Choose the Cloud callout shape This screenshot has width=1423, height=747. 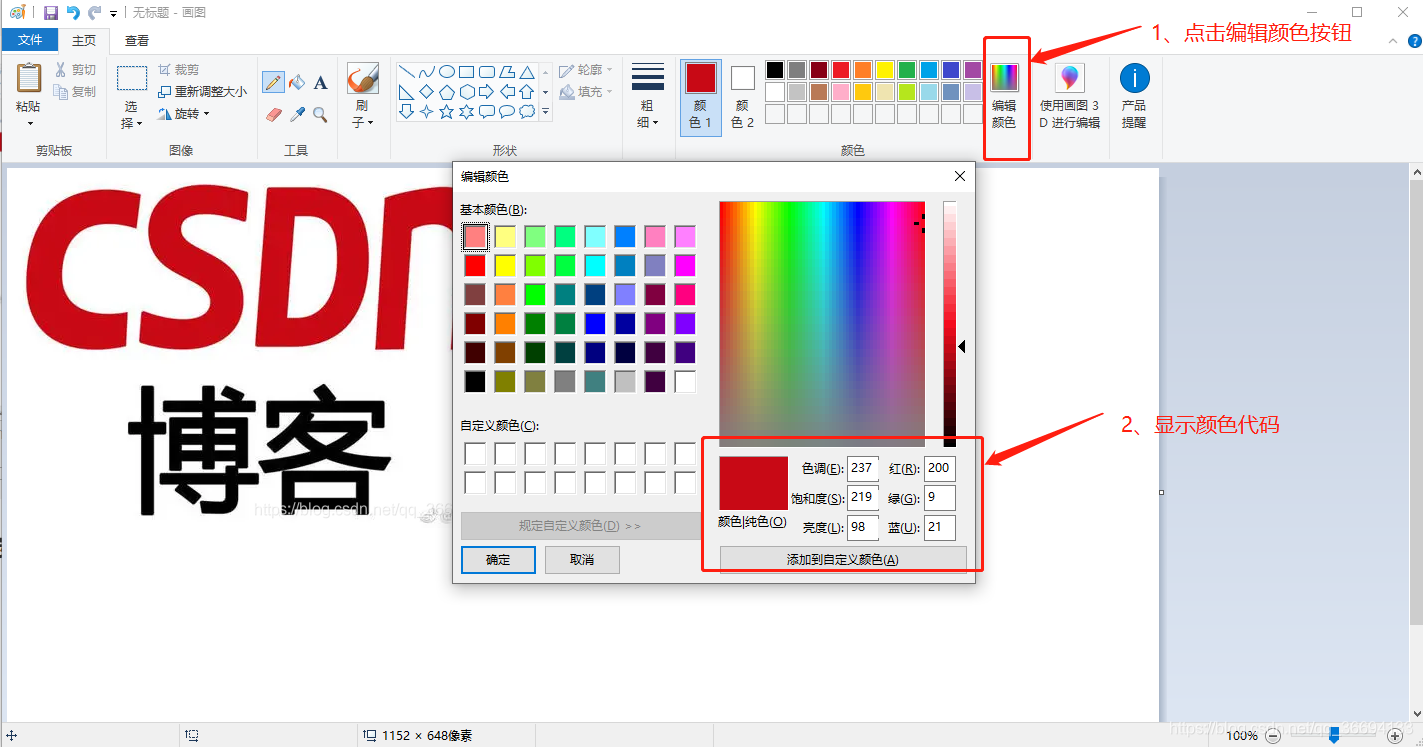pyautogui.click(x=527, y=112)
